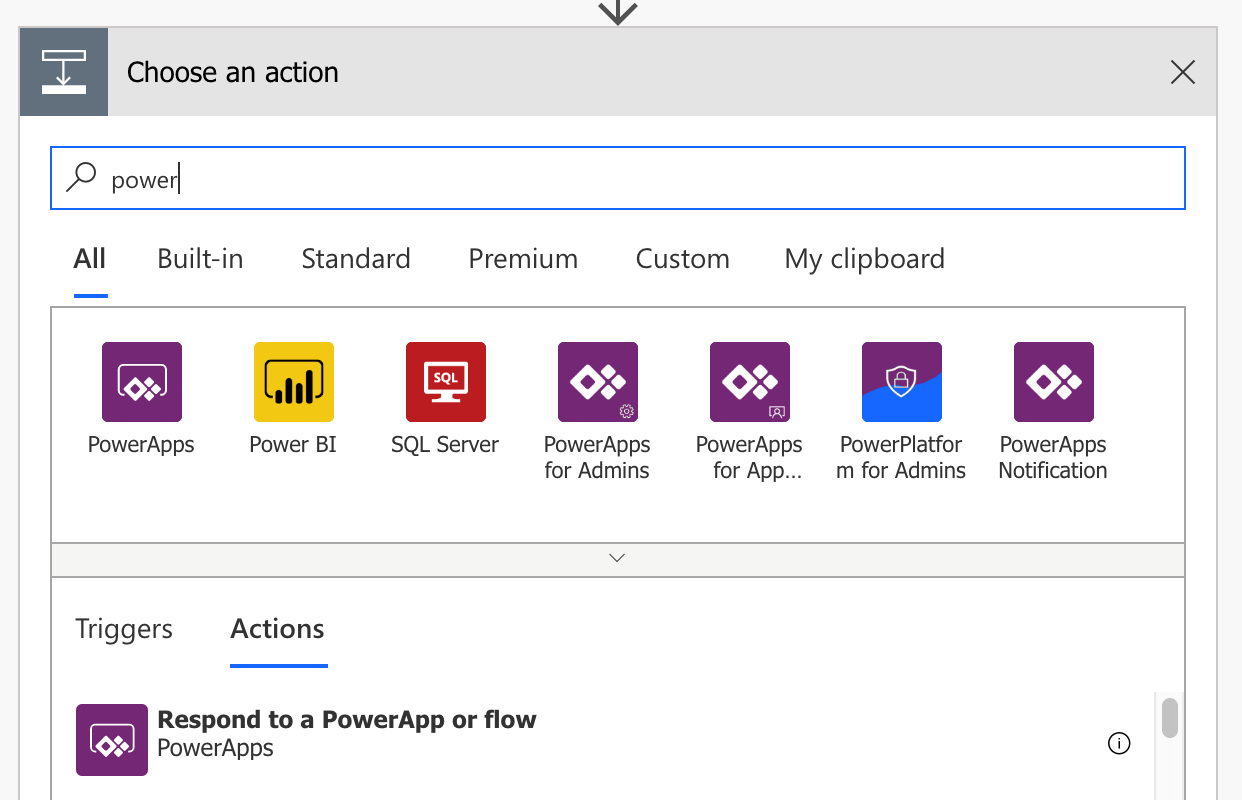Open PowerApps for Admins connector
This screenshot has width=1242, height=800.
[598, 382]
